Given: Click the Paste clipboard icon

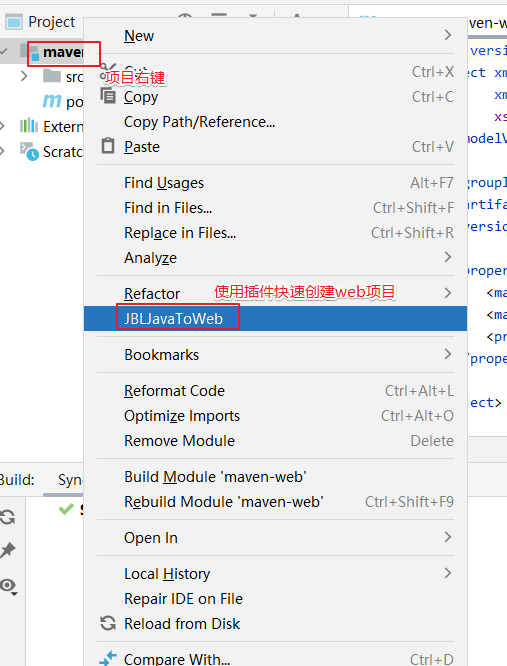Looking at the screenshot, I should pos(108,146).
